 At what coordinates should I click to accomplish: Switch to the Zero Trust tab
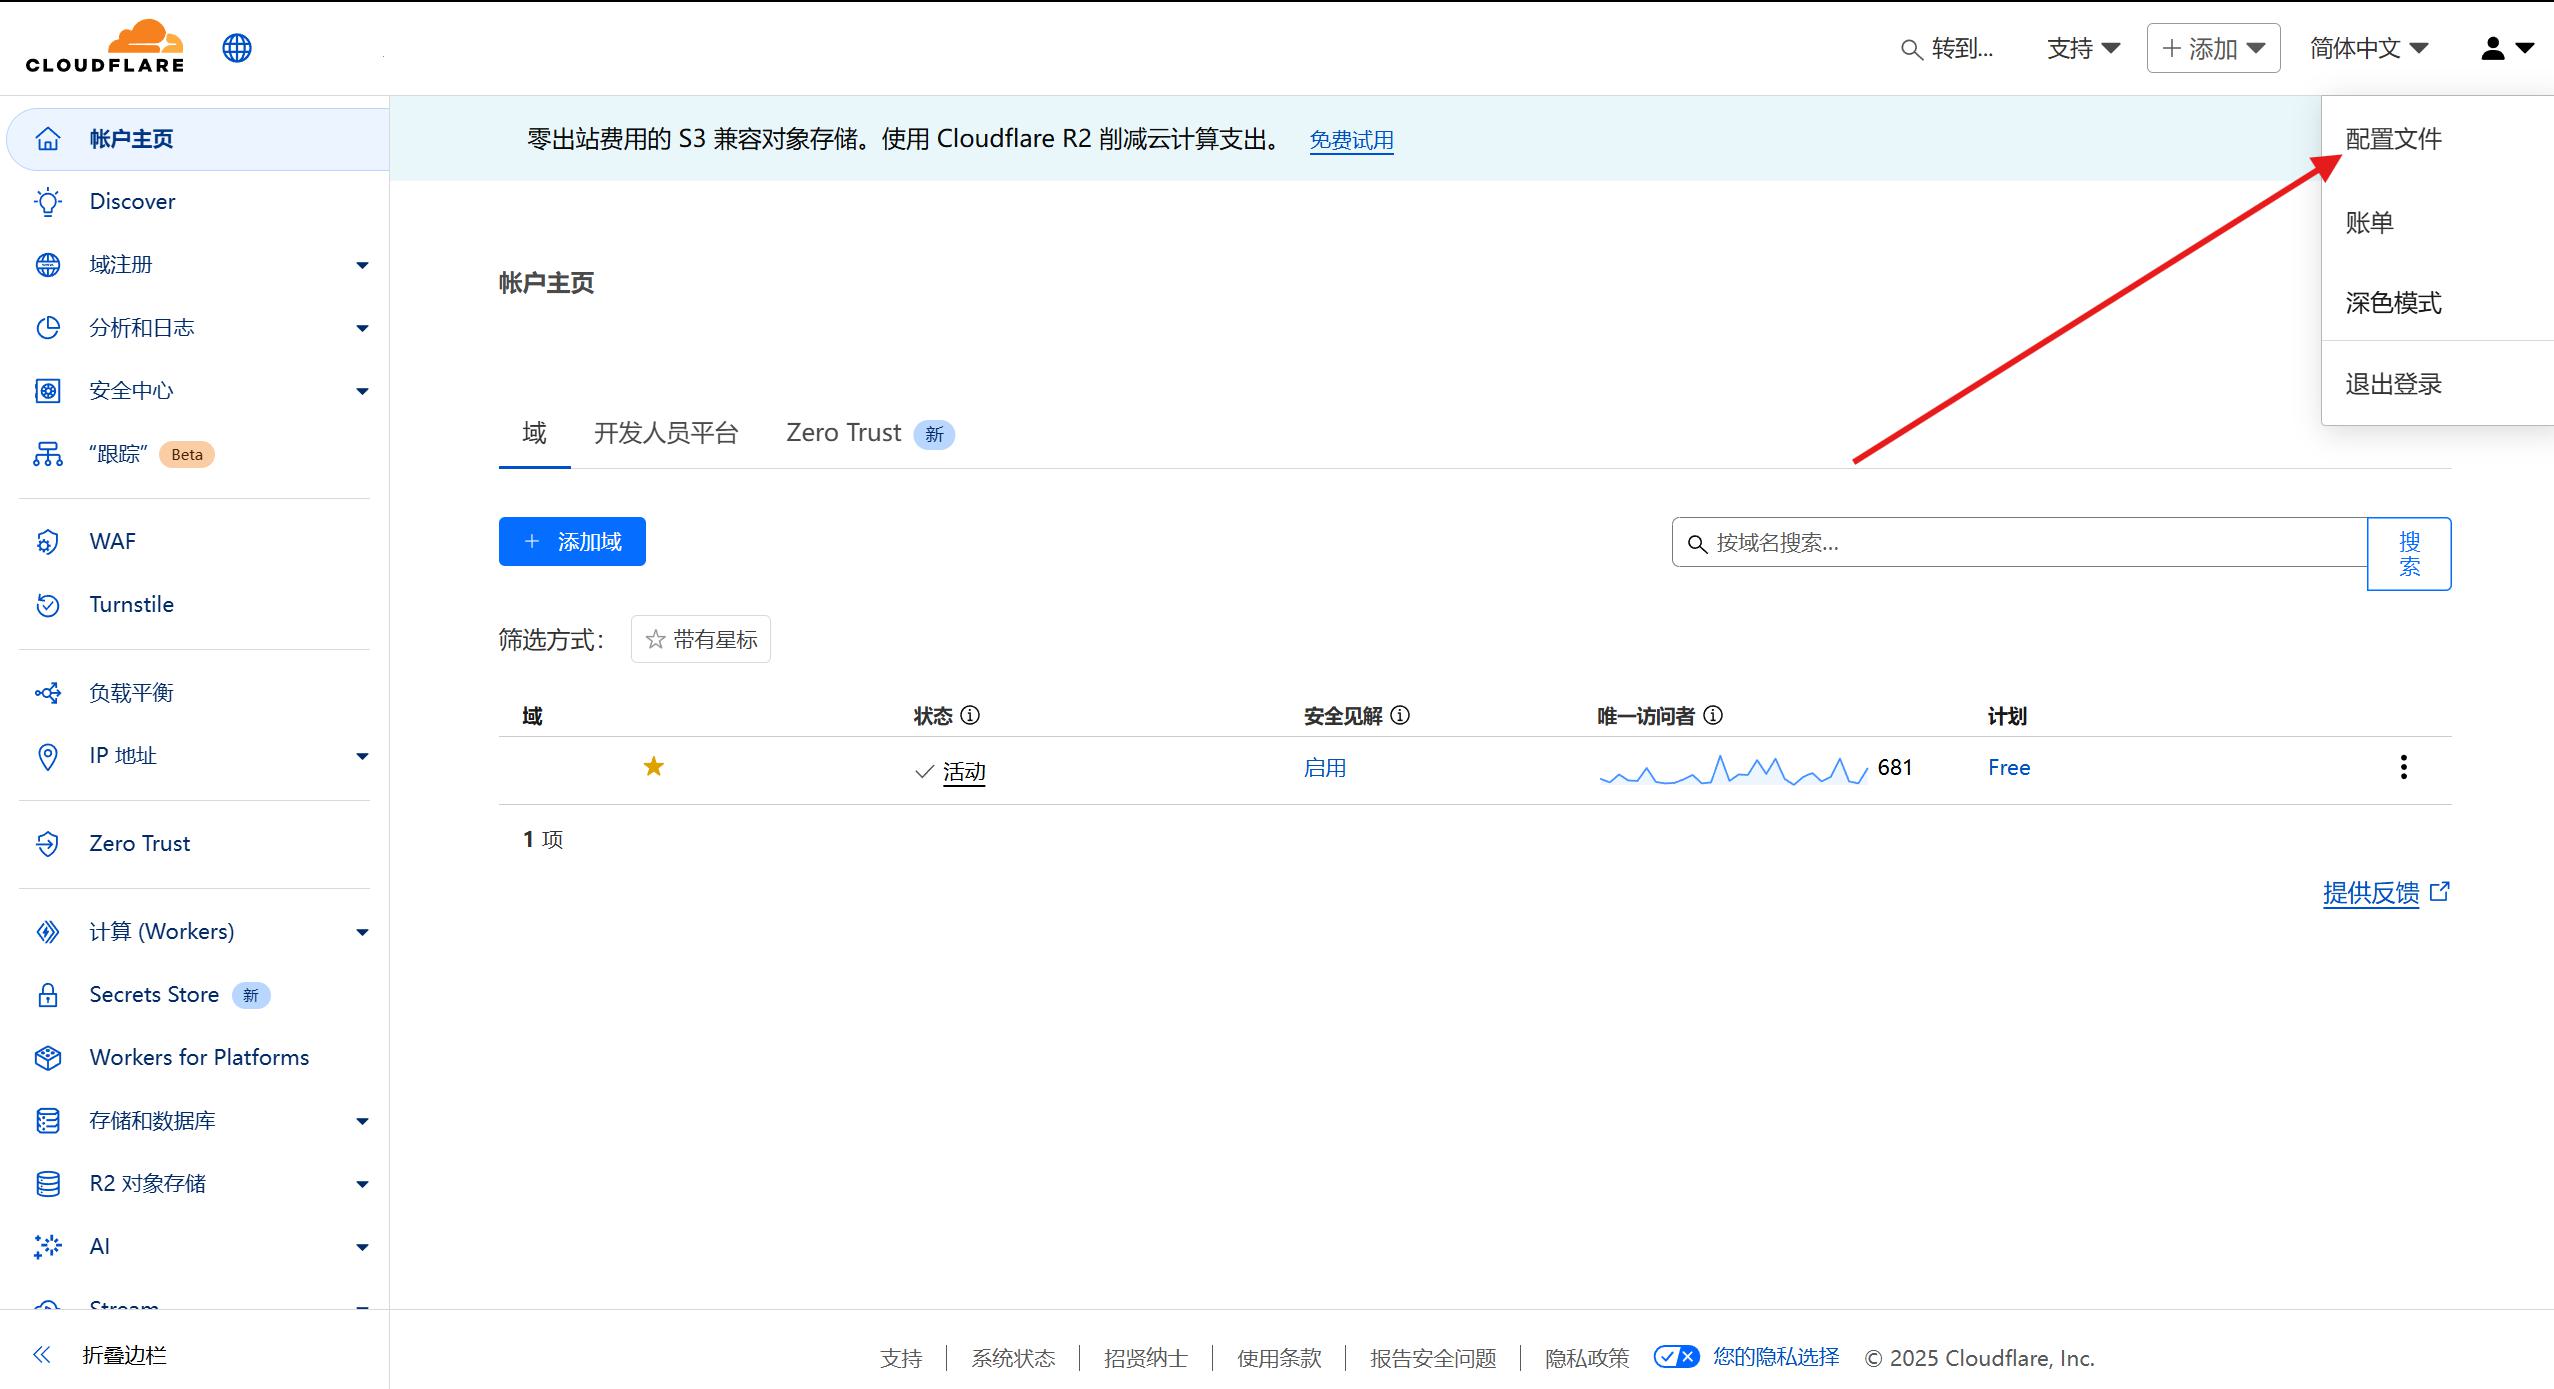[x=870, y=433]
